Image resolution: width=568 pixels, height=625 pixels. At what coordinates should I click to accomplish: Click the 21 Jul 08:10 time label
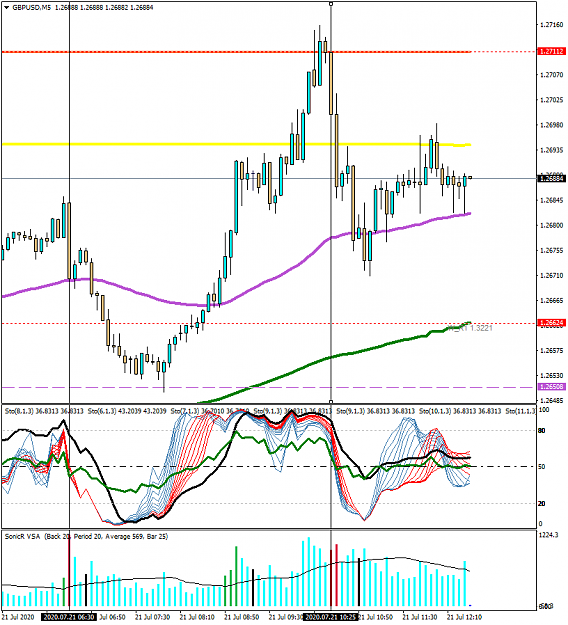(197, 617)
